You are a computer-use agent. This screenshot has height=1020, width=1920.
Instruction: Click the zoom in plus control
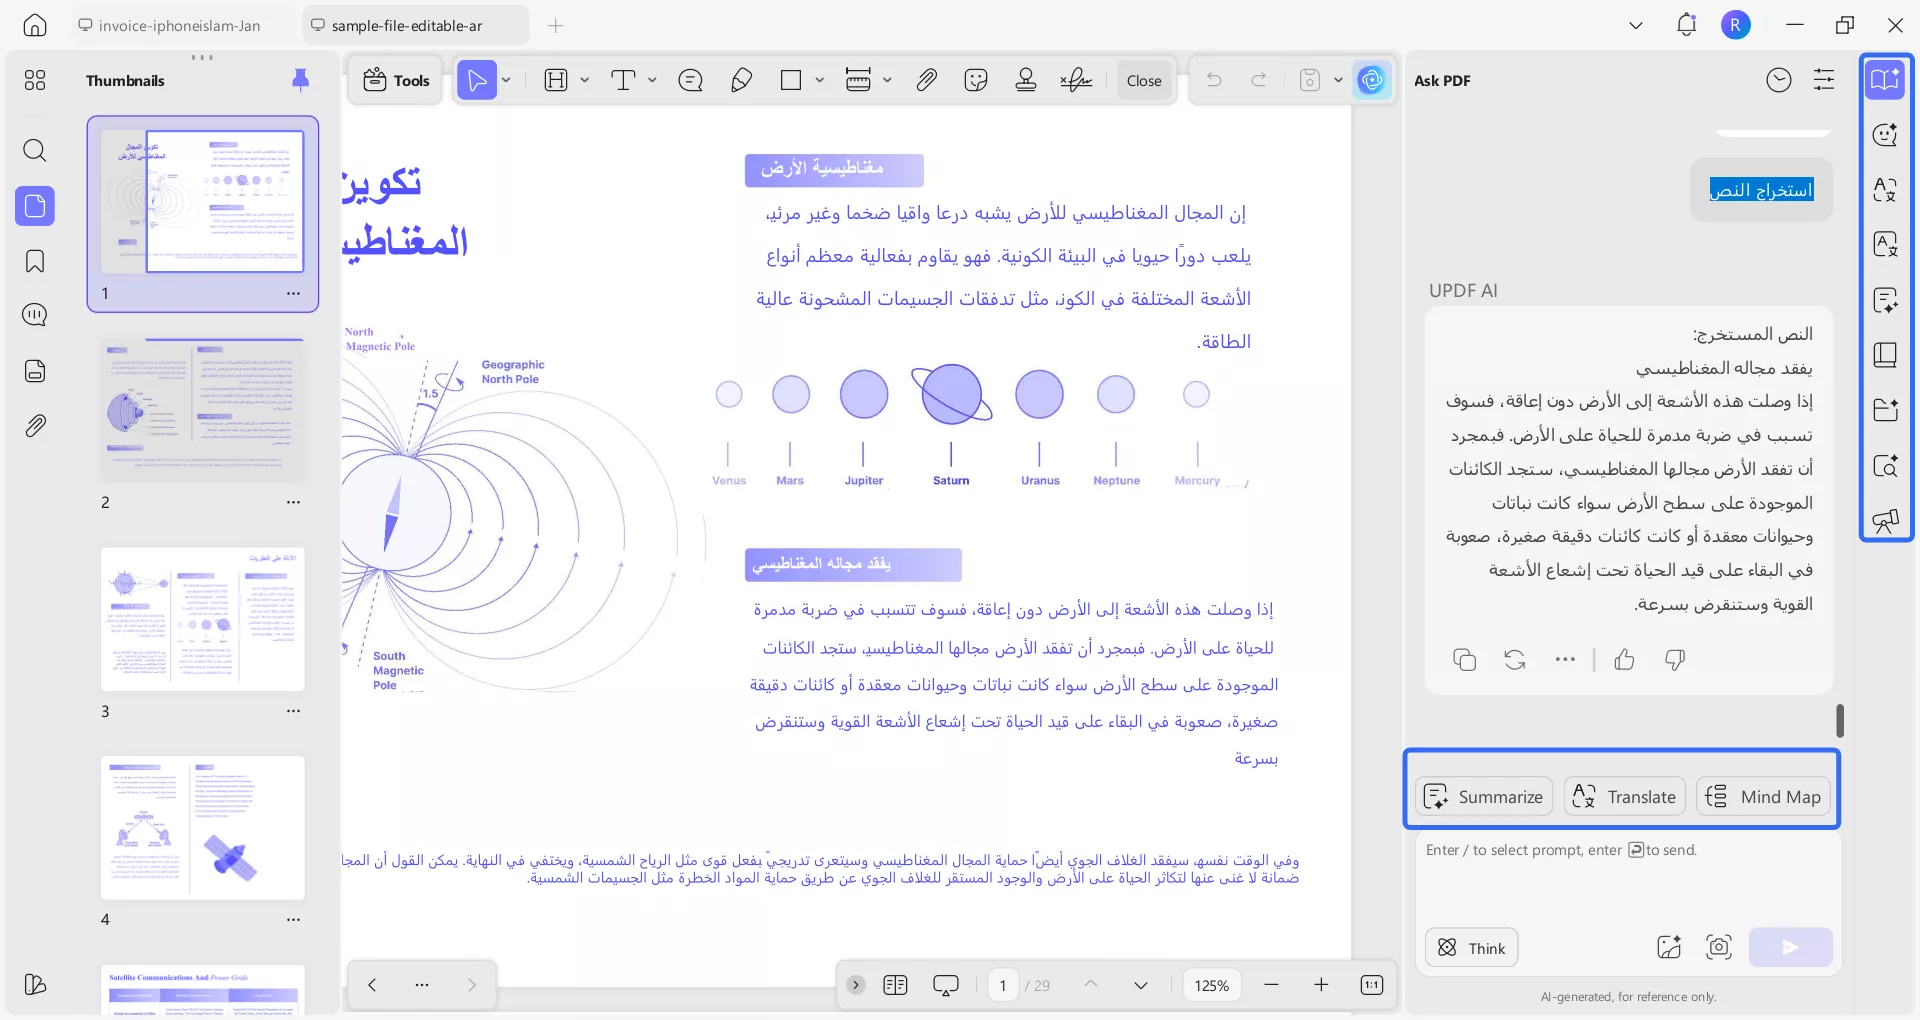pos(1321,985)
